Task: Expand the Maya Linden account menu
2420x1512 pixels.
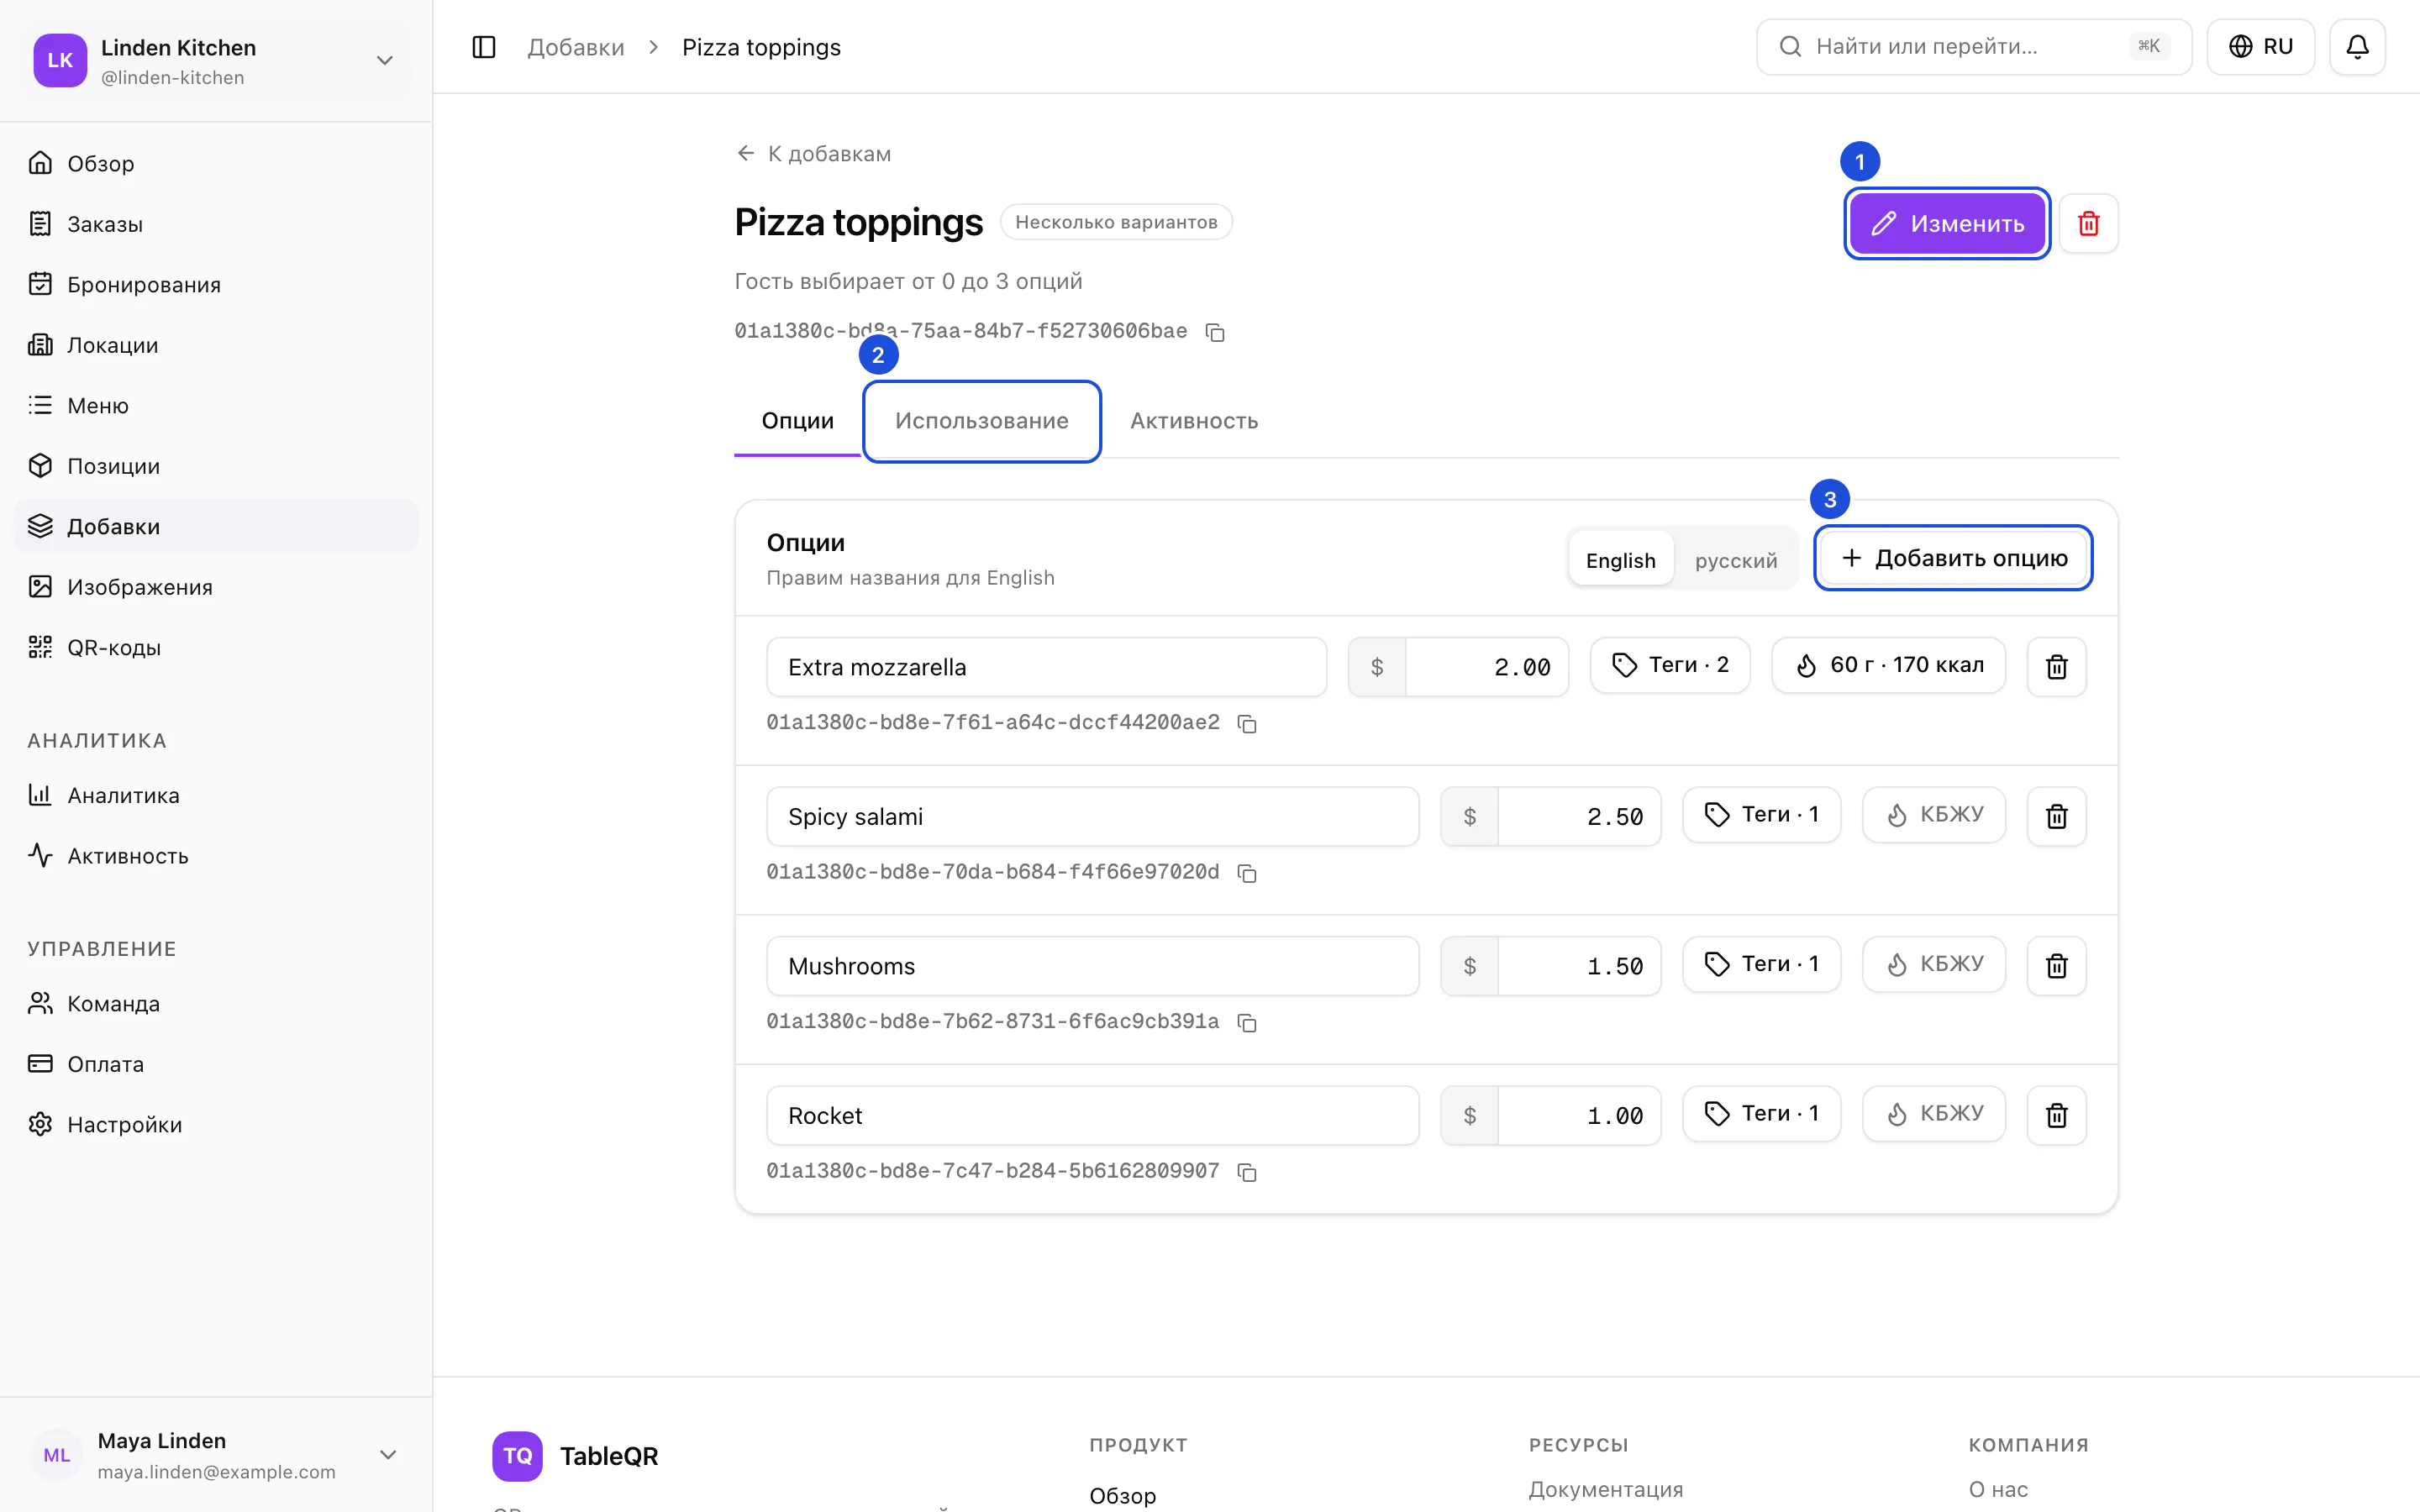Action: [216, 1455]
